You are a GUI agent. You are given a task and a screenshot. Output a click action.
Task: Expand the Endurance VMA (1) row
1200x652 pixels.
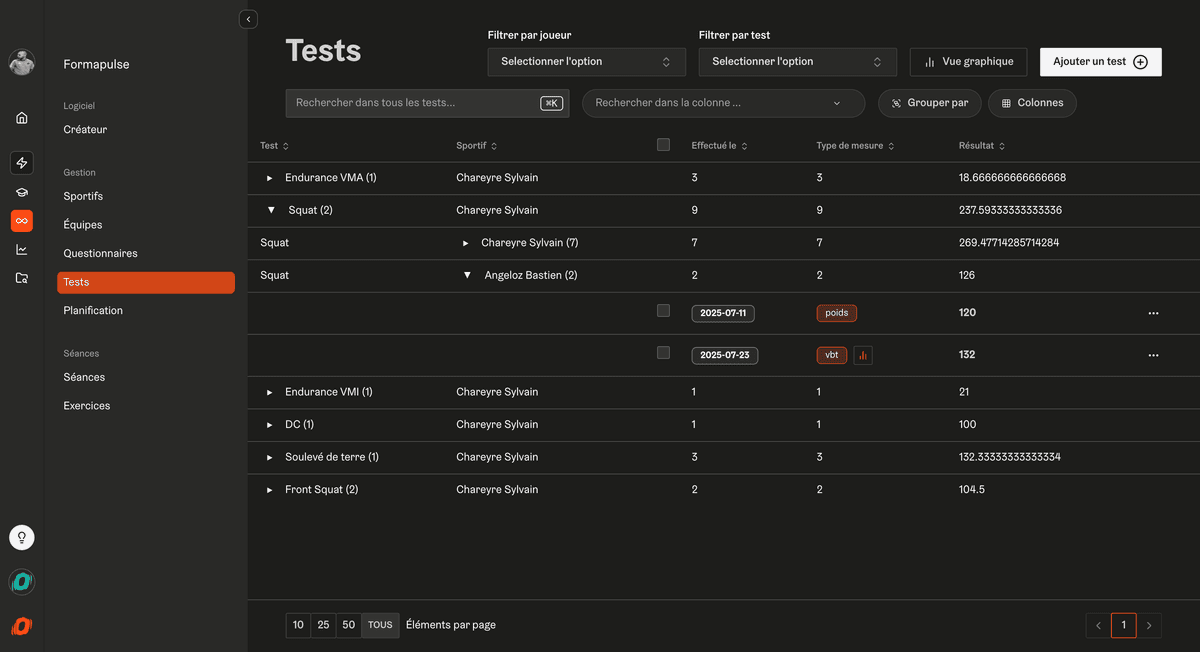pyautogui.click(x=268, y=177)
